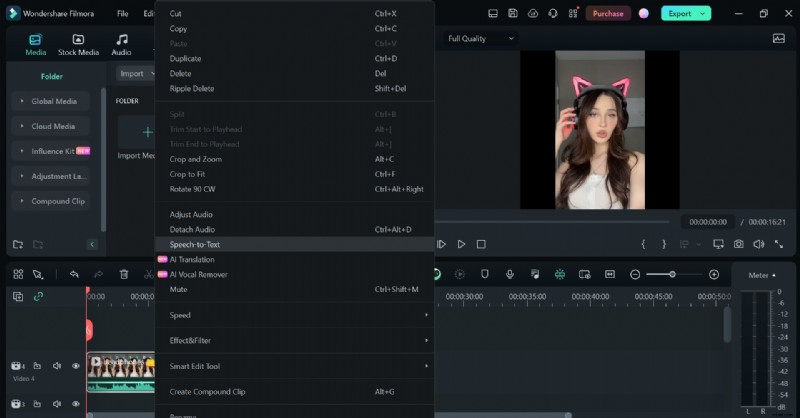800x418 pixels.
Task: Click Adjust Audio in context menu
Action: 294,215
